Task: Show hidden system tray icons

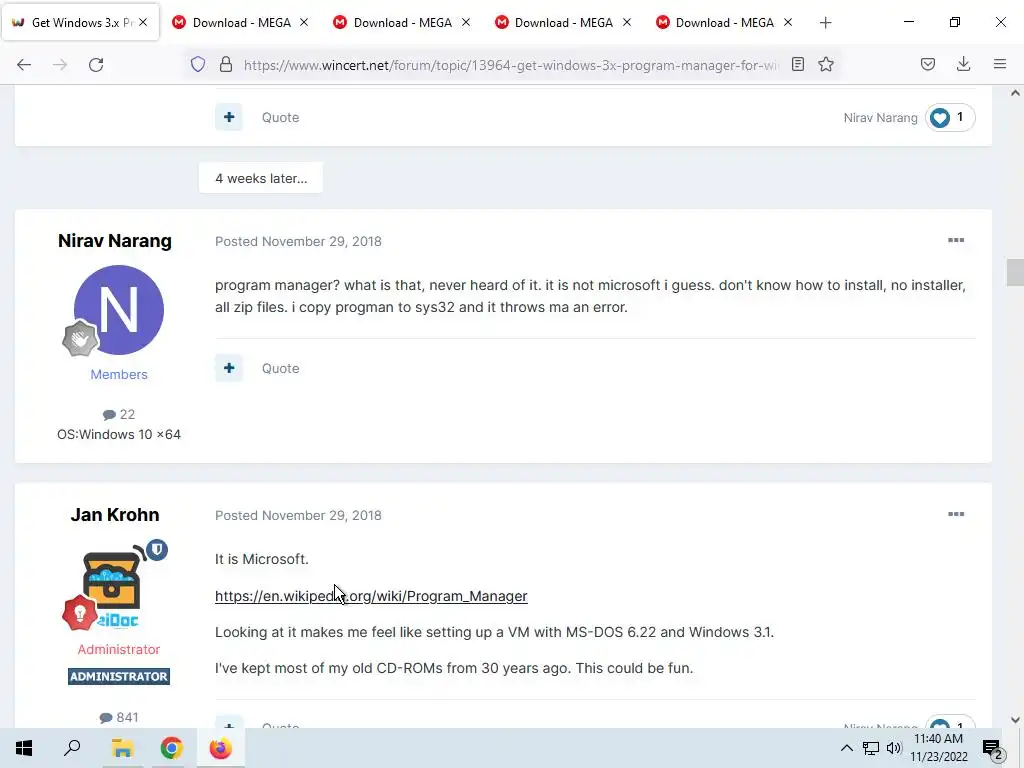Action: point(846,748)
